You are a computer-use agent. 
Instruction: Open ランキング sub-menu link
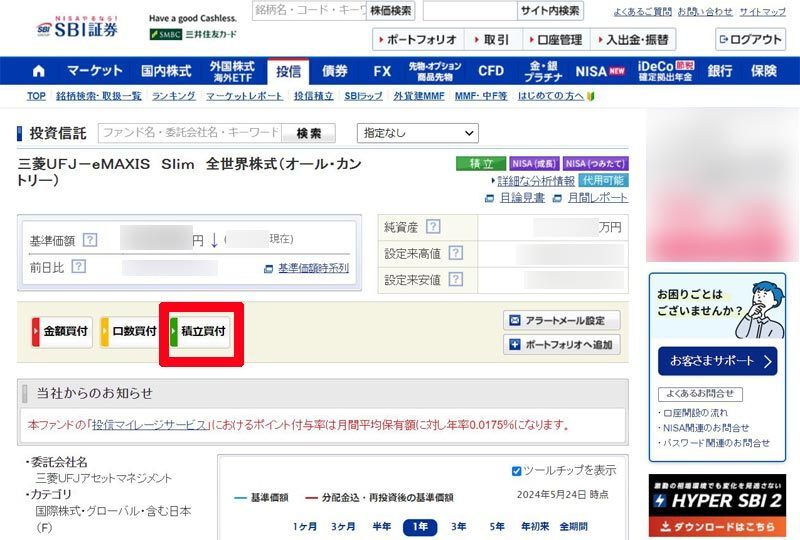click(x=173, y=96)
